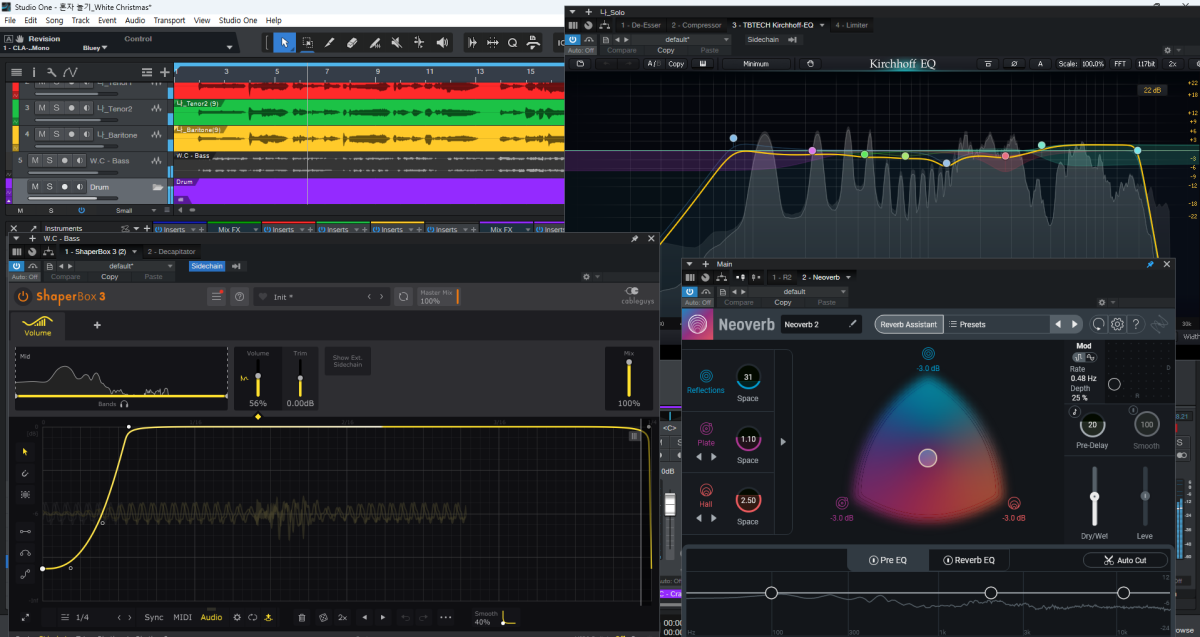Click the Neoverb preset name edit pencil
Viewport: 1200px width, 637px height.
pyautogui.click(x=853, y=324)
